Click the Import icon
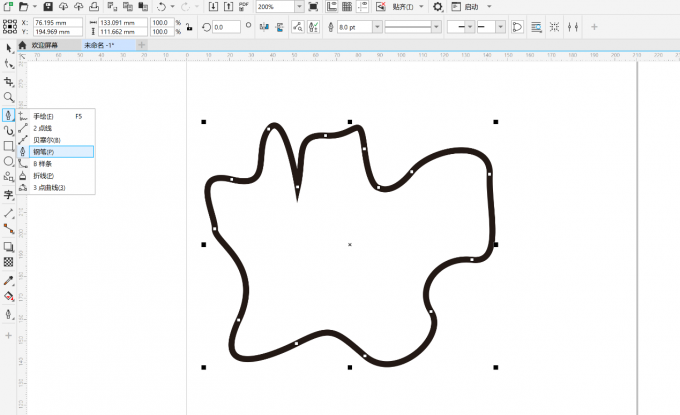This screenshot has height=415, width=680. [x=213, y=7]
